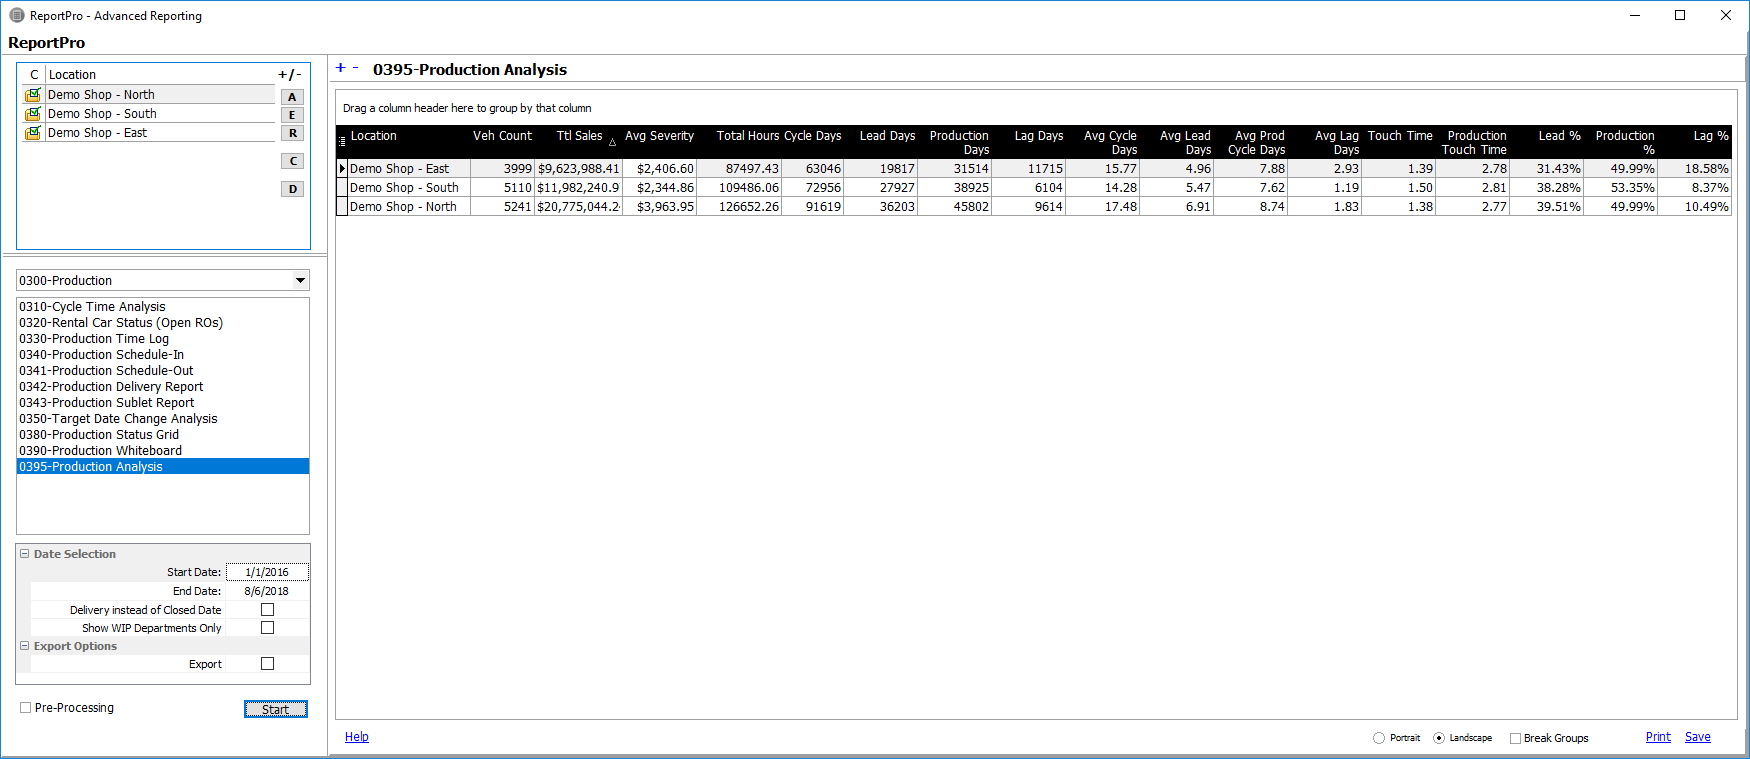Viewport: 1750px width, 759px height.
Task: Open the Help link
Action: point(357,737)
